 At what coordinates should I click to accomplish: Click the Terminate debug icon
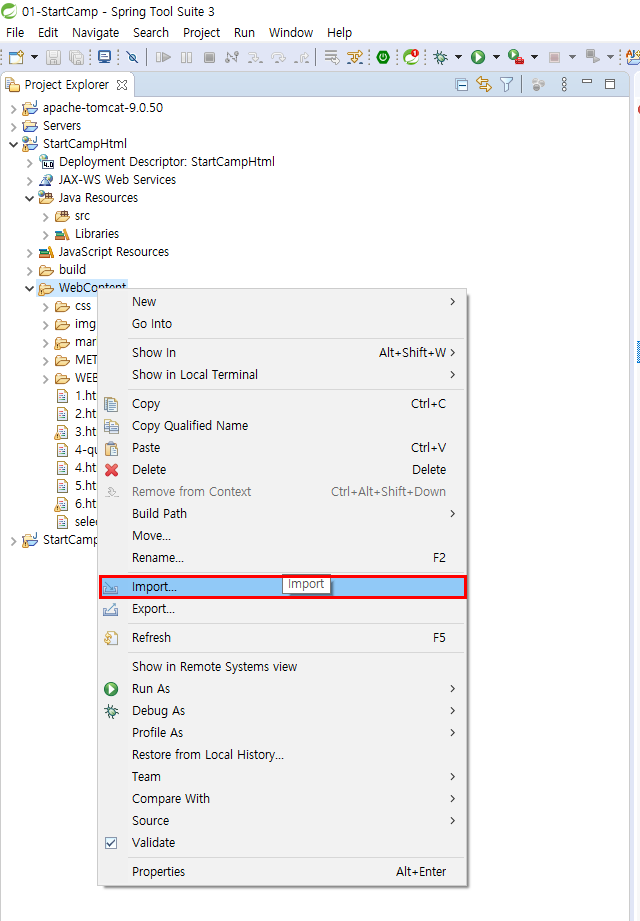click(209, 57)
